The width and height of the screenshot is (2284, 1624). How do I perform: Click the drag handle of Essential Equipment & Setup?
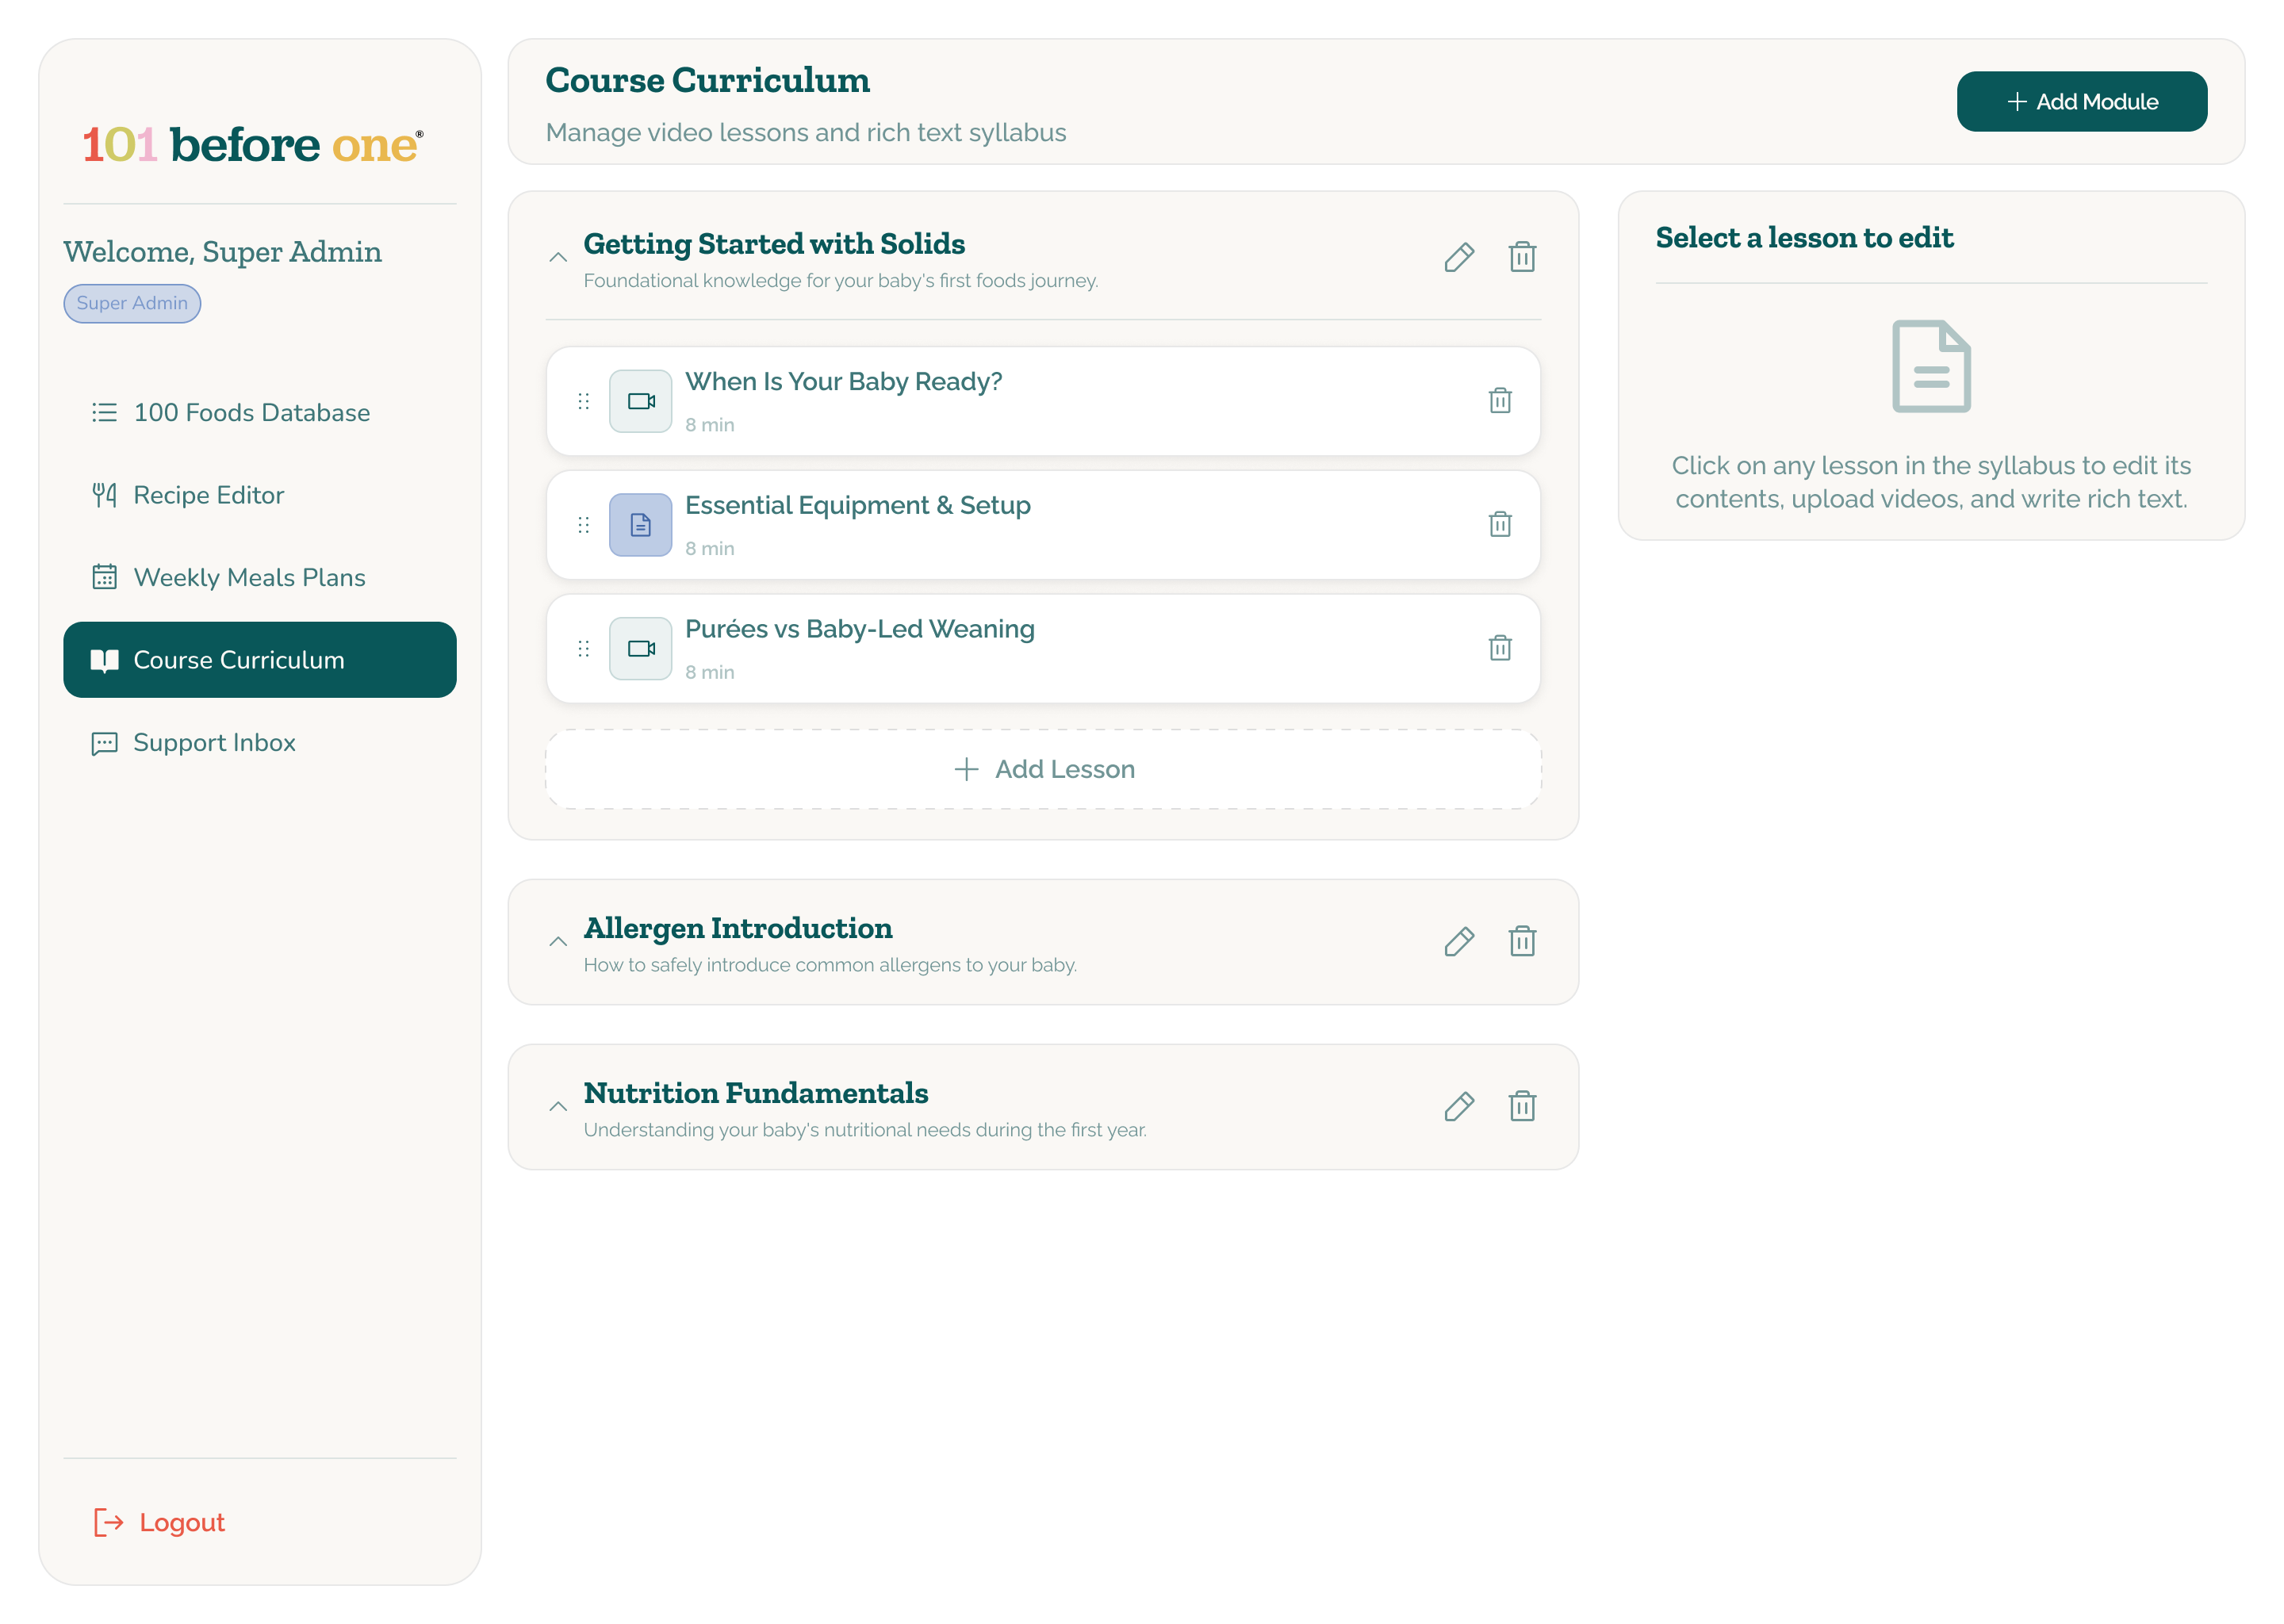583,525
